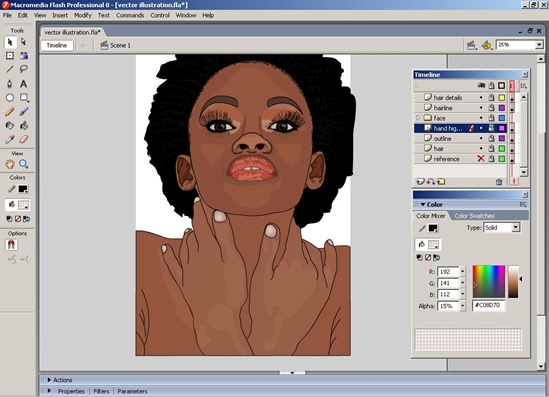Open the Color panel options menu
This screenshot has width=549, height=397.
coord(523,204)
